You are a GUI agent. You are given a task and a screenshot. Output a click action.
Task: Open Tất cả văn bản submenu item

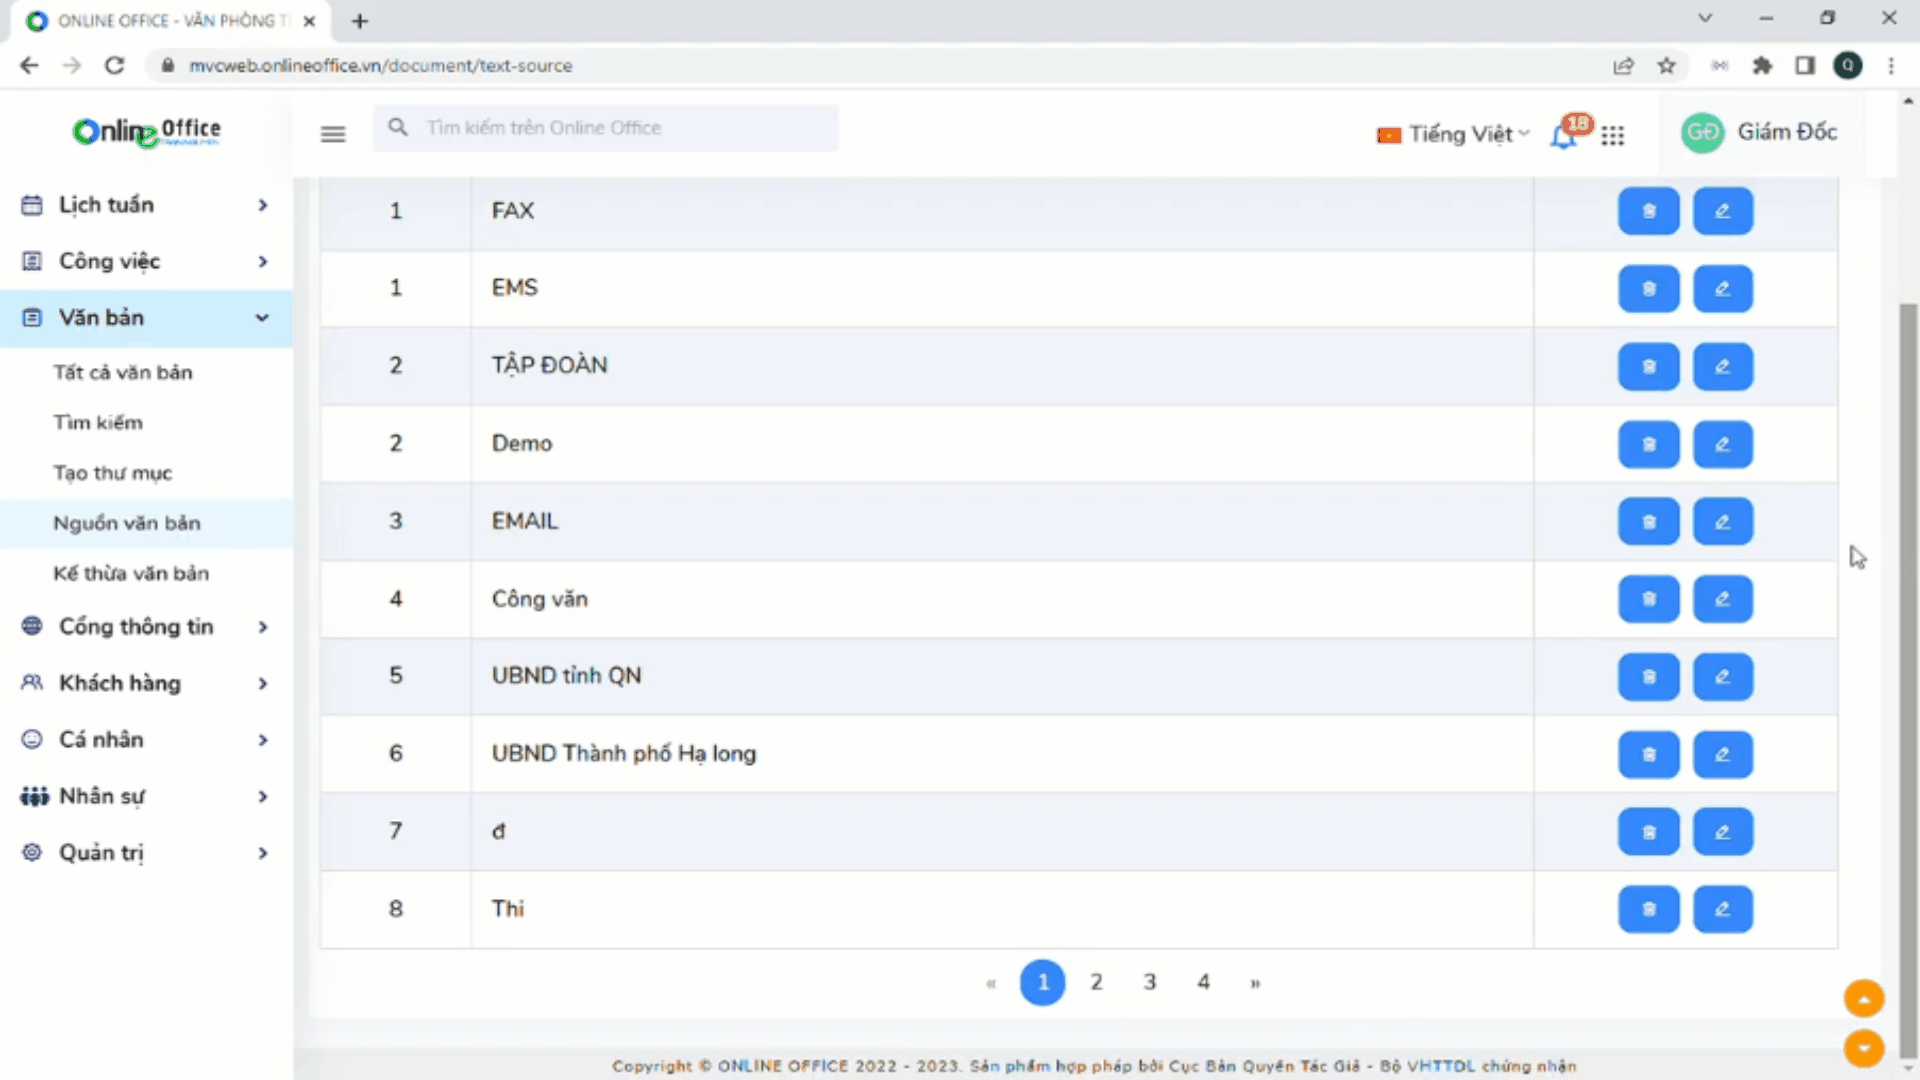[123, 373]
